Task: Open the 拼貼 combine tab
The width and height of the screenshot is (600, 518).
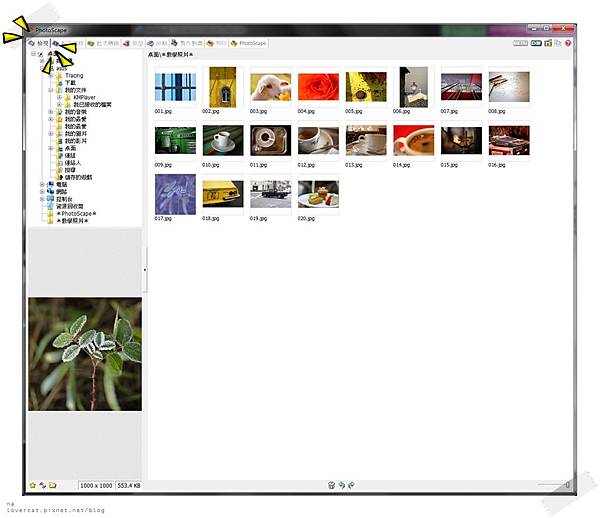Action: point(157,44)
